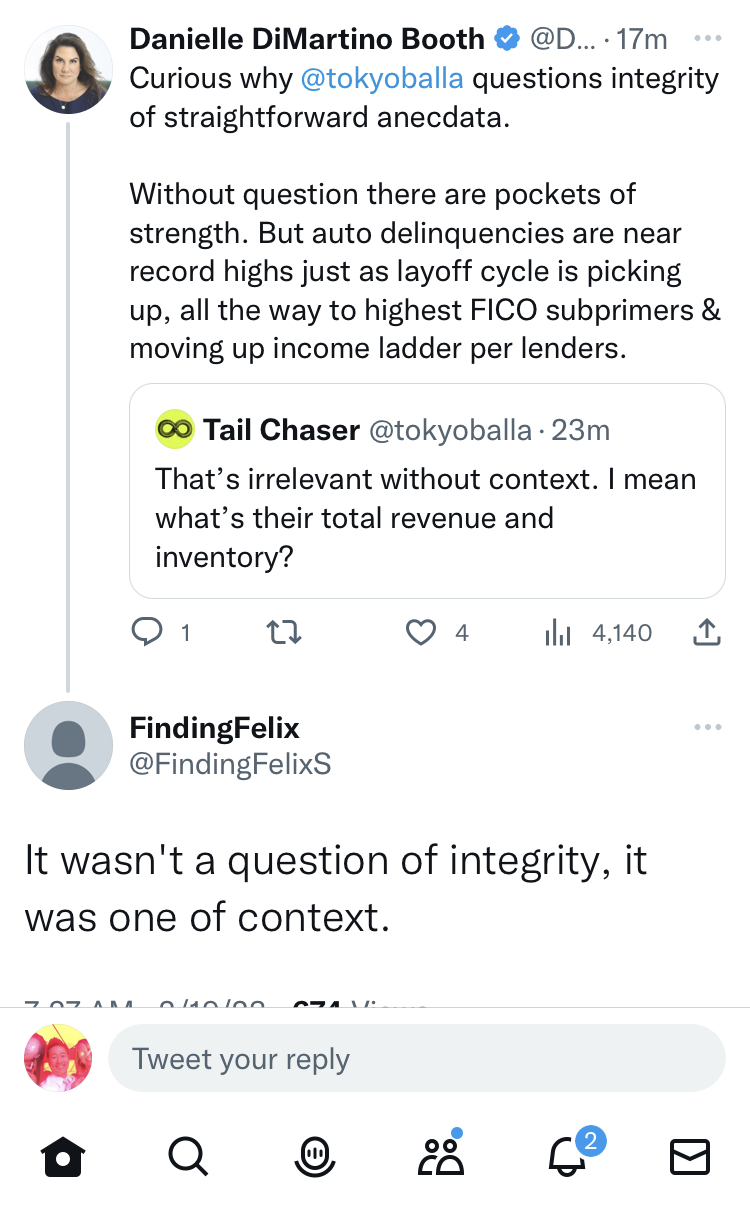Open Direct Messages envelope icon
The width and height of the screenshot is (750, 1206).
[x=689, y=1157]
